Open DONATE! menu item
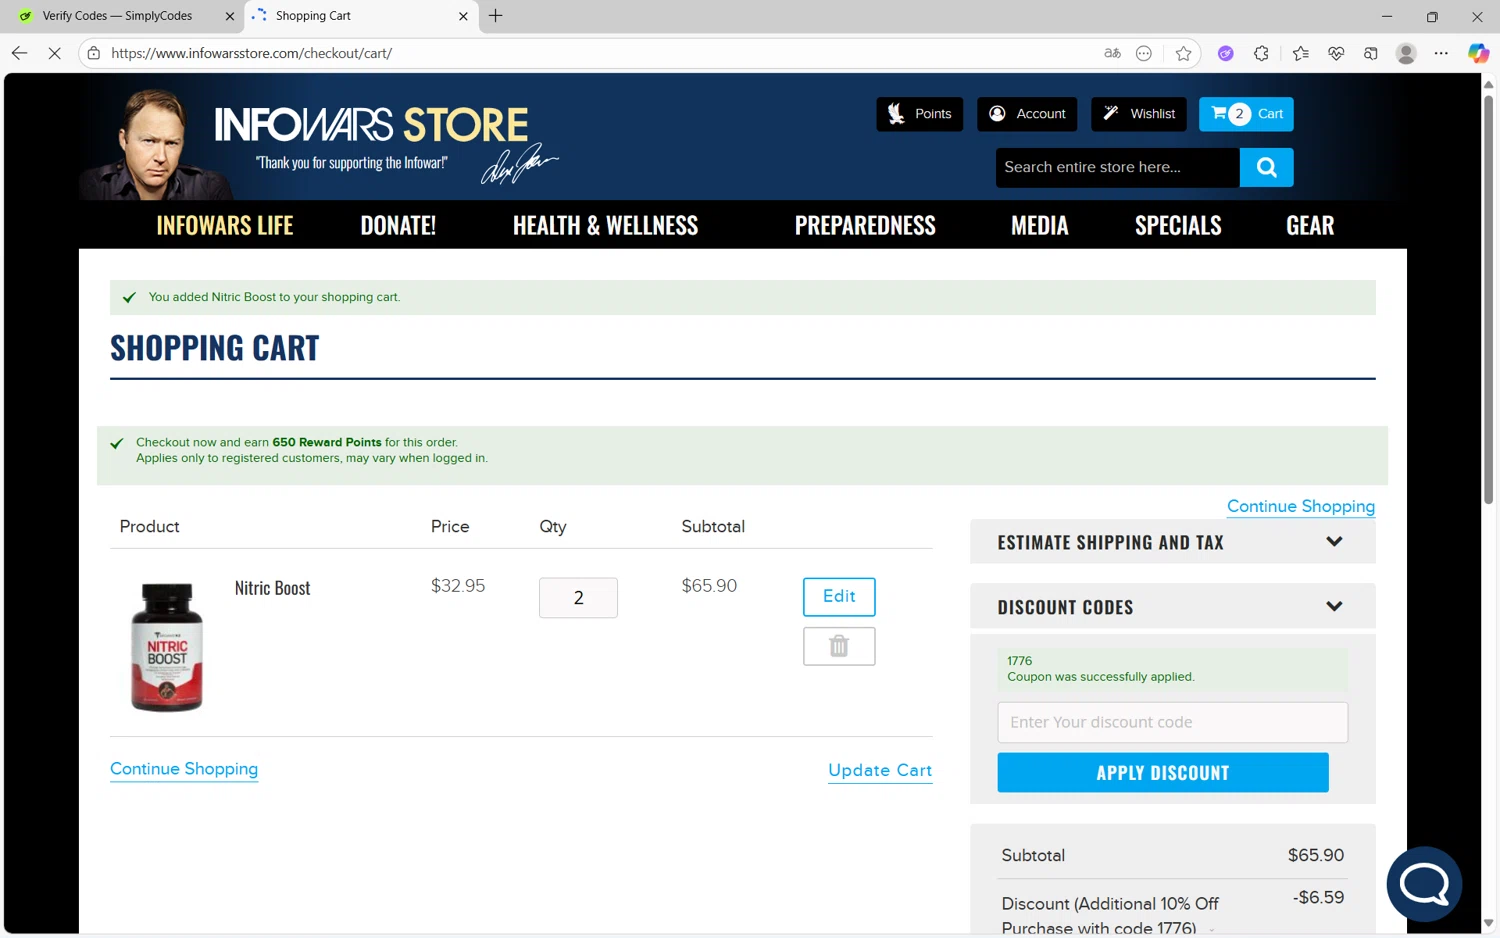The height and width of the screenshot is (938, 1500). [x=398, y=225]
